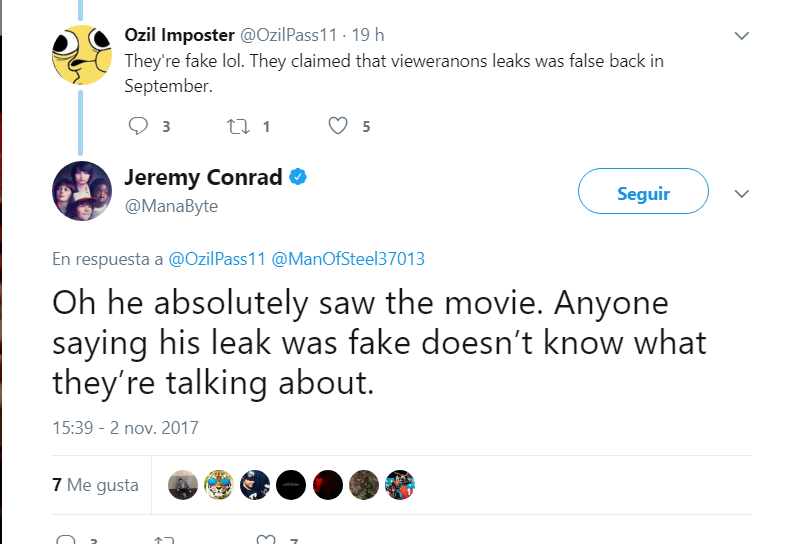Open the @OzilPass11 mention link
Screen dimensions: 789x544
click(216, 259)
